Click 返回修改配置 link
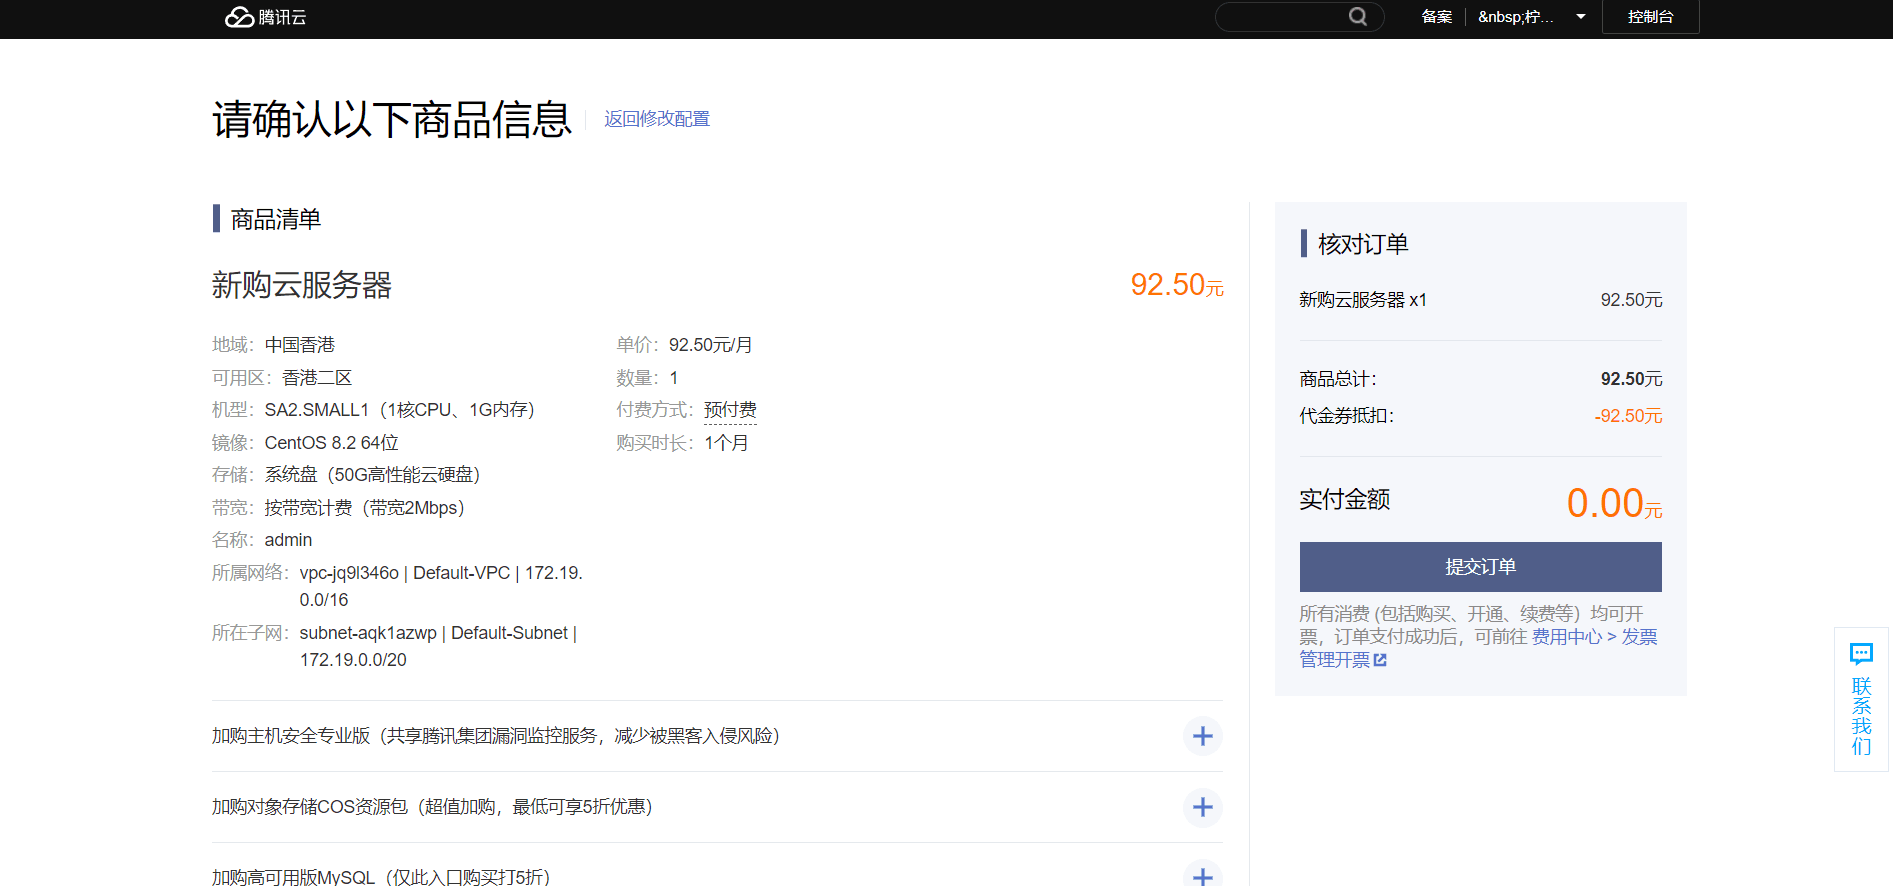Screen dimensions: 1893x886 (657, 119)
